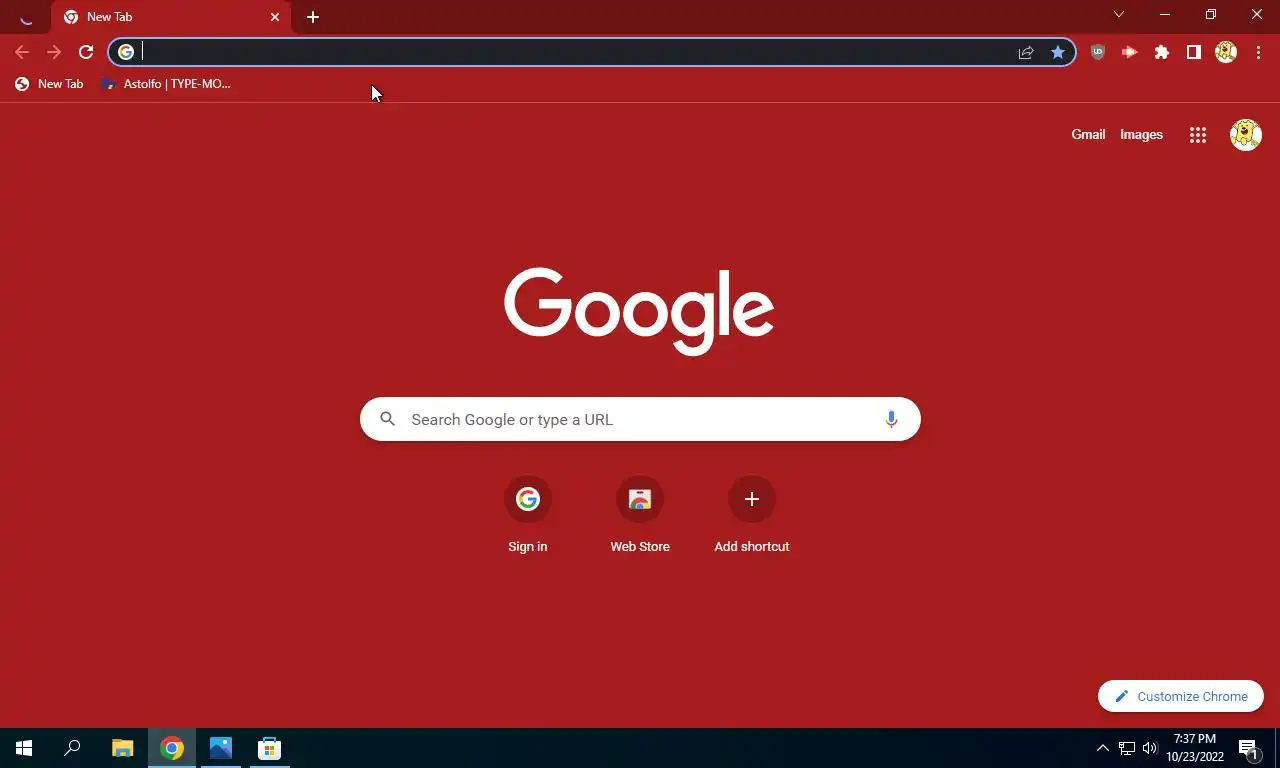Open New Tab bookmark in bookmarks bar

pos(49,84)
